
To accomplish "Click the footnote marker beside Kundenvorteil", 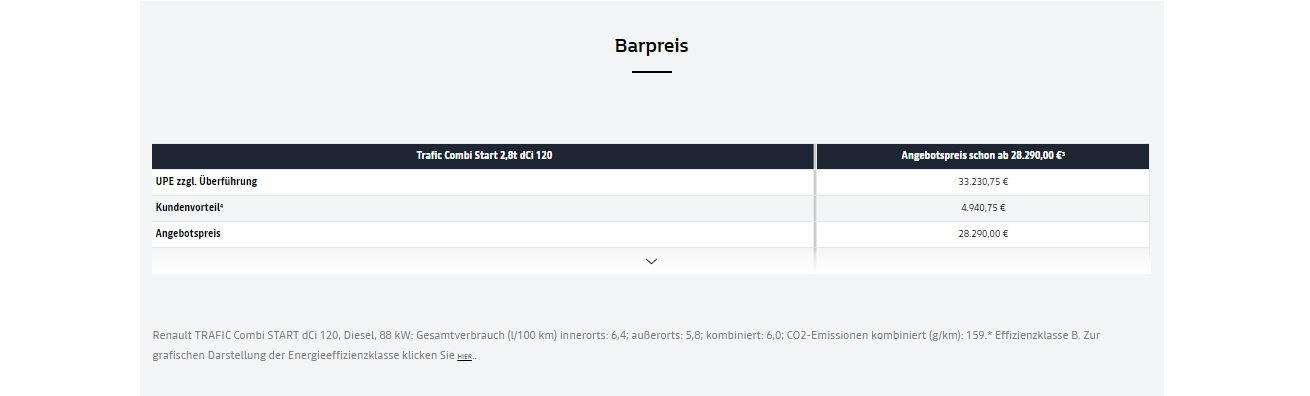I will point(222,206).
